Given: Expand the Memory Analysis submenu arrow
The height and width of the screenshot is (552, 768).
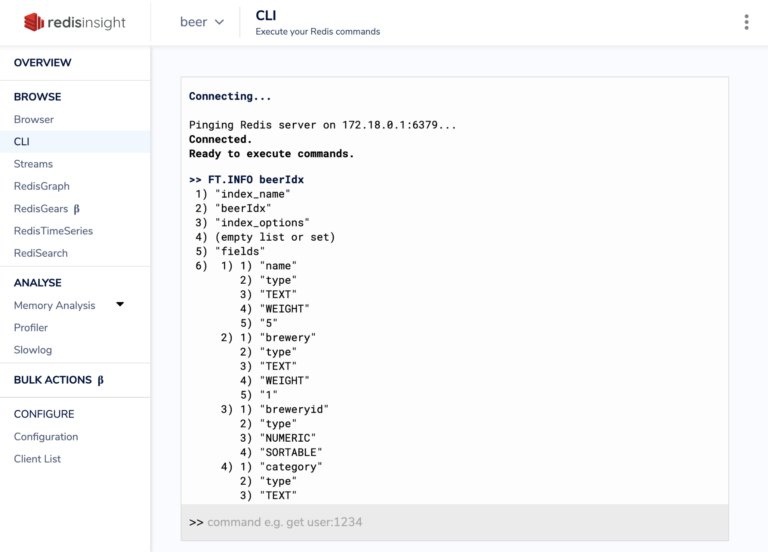Looking at the screenshot, I should 120,305.
